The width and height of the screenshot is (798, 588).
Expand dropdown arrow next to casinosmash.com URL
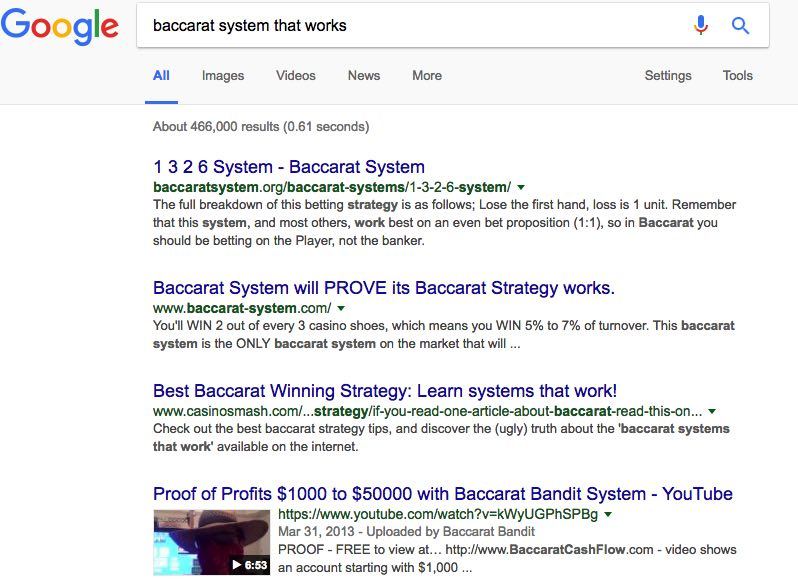[712, 411]
